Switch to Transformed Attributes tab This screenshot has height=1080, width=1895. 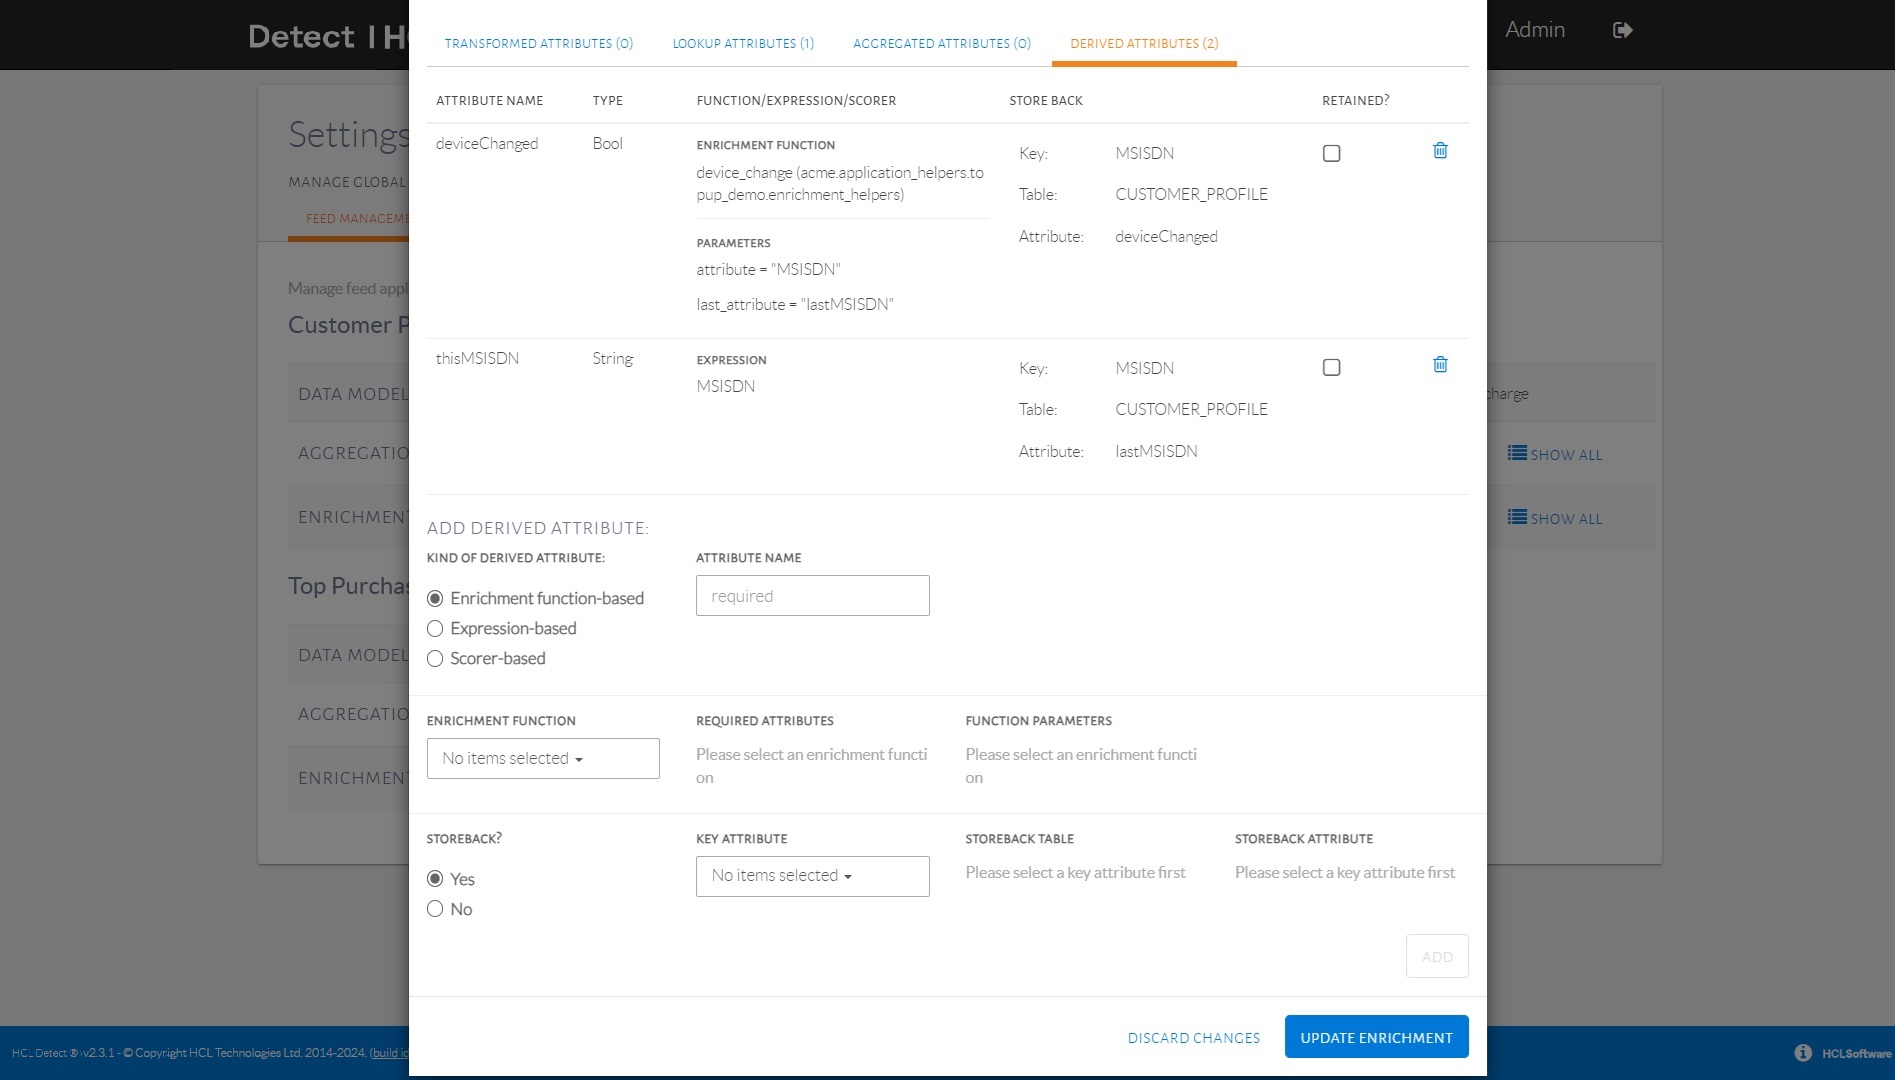coord(539,44)
